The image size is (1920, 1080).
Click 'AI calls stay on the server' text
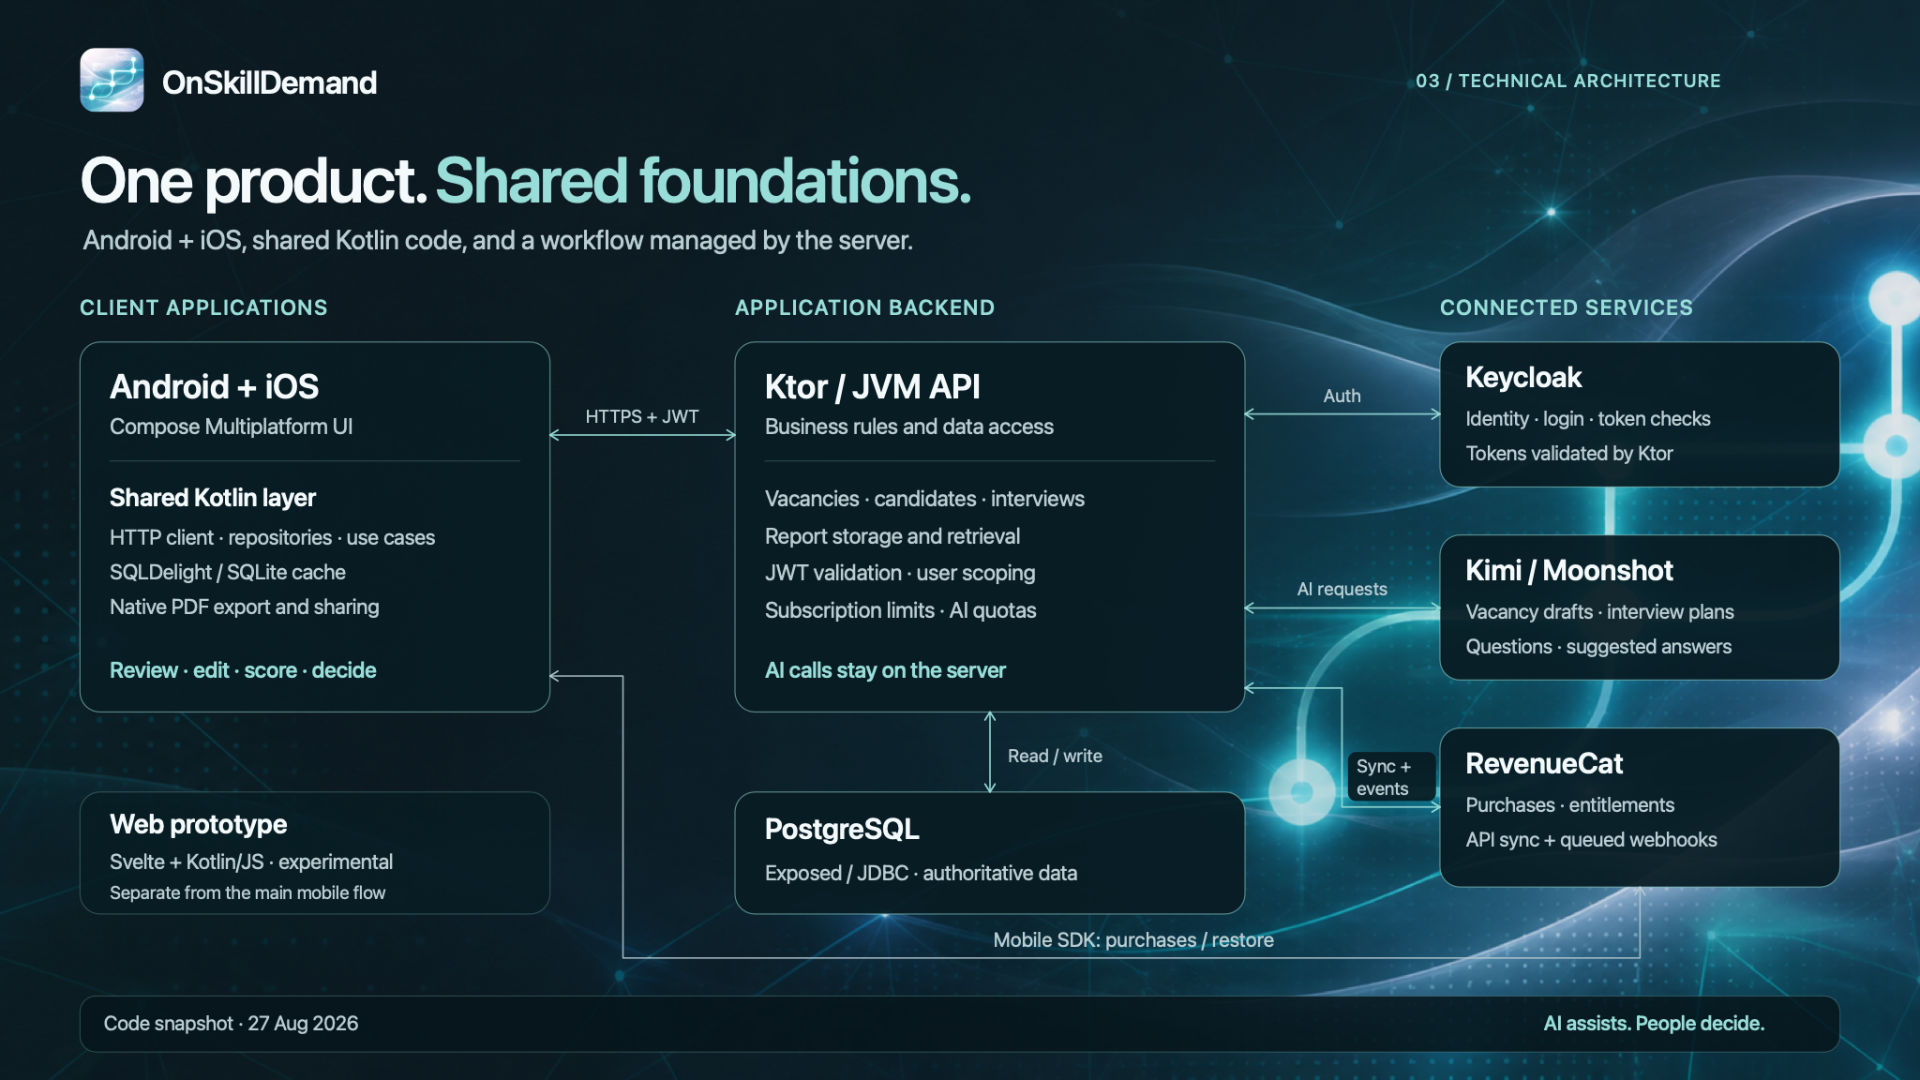coord(885,671)
